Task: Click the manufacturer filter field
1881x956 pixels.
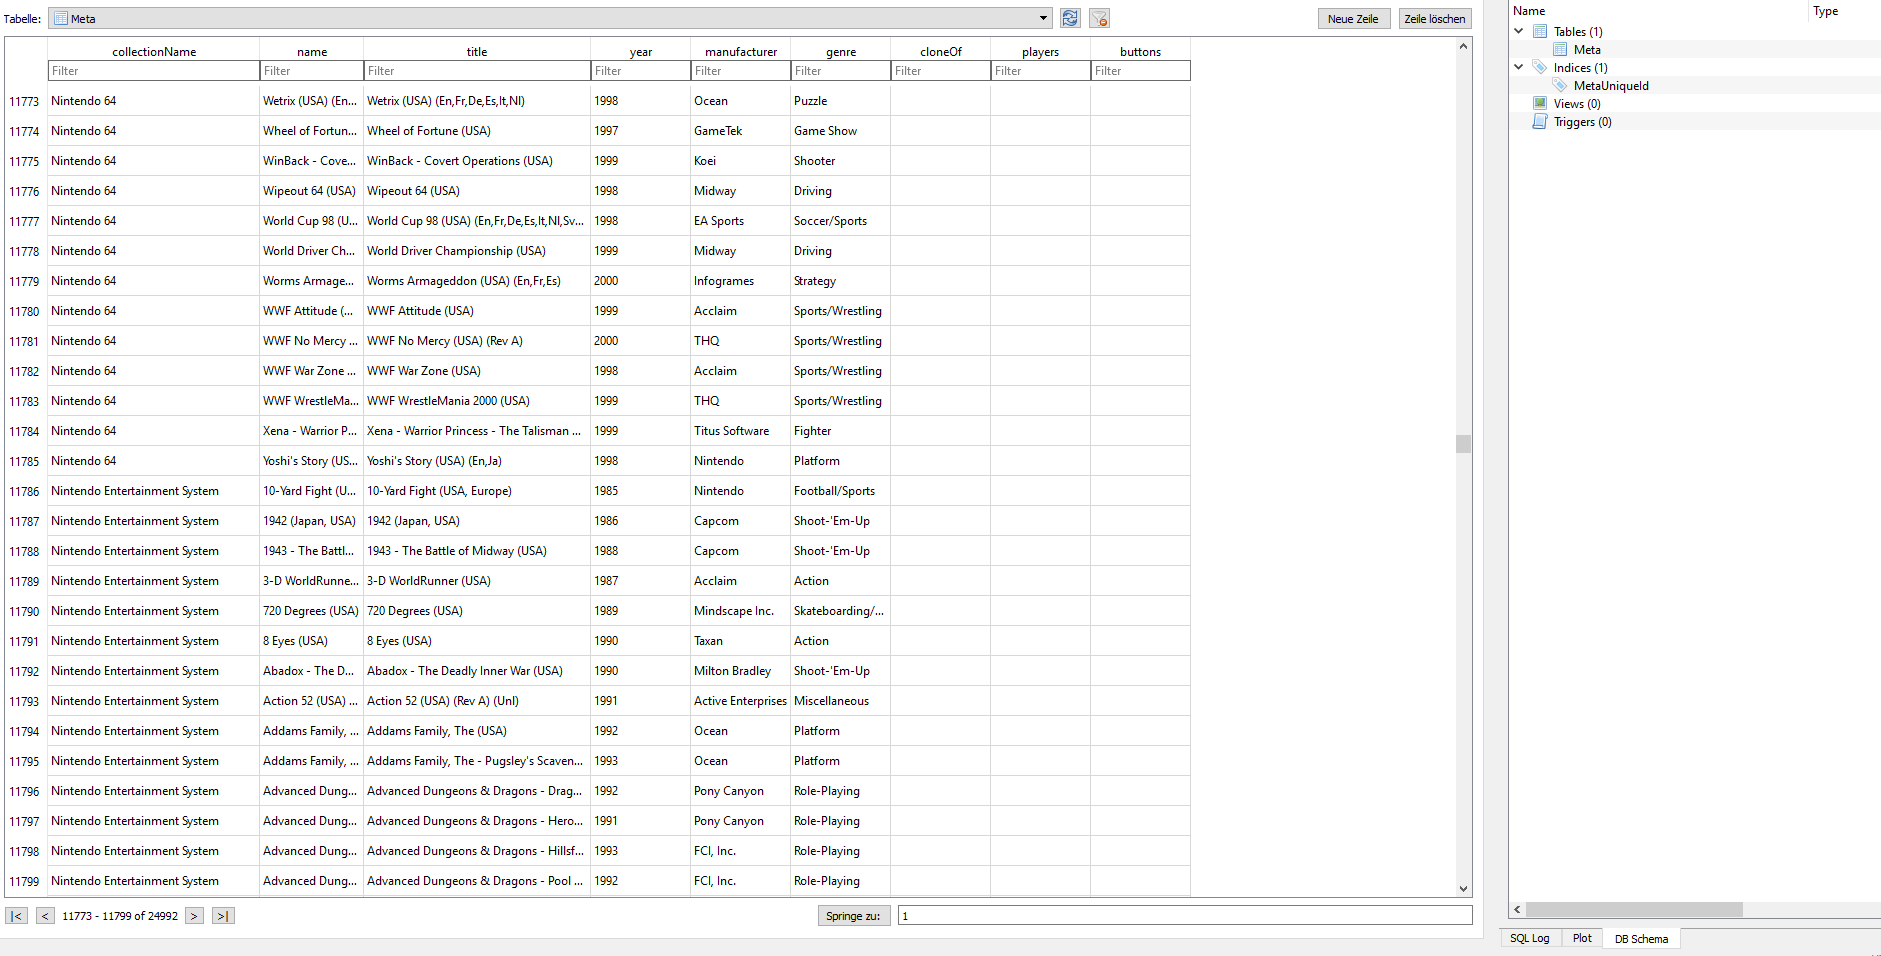Action: click(741, 71)
